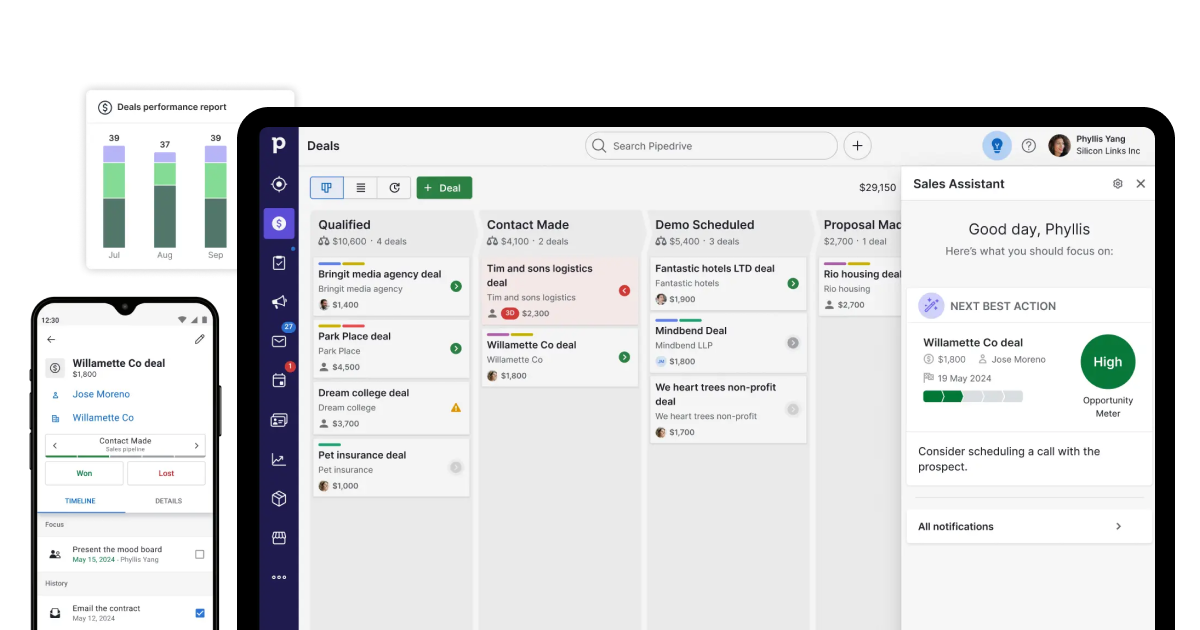Screen dimensions: 1200x630
Task: Click Jul bar in performance report
Action: pos(114,197)
